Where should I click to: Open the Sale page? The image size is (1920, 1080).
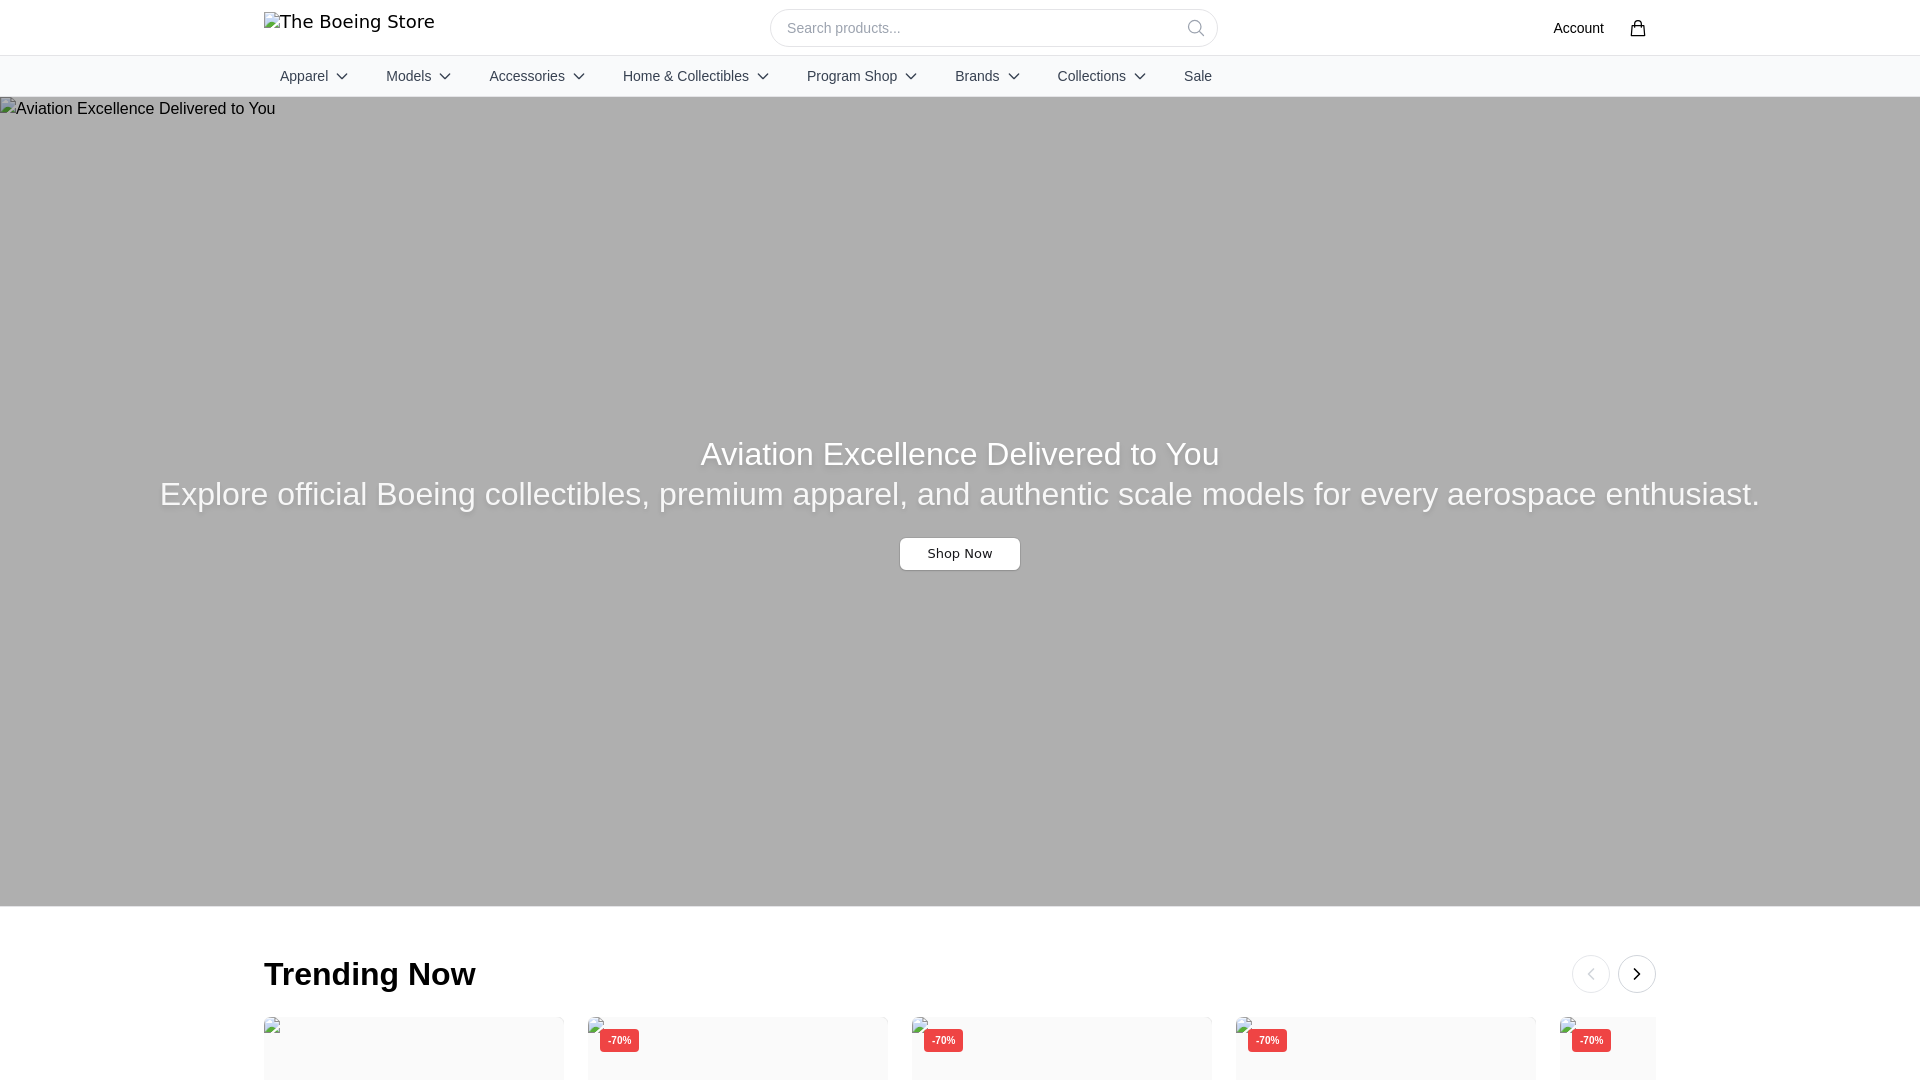(1197, 76)
